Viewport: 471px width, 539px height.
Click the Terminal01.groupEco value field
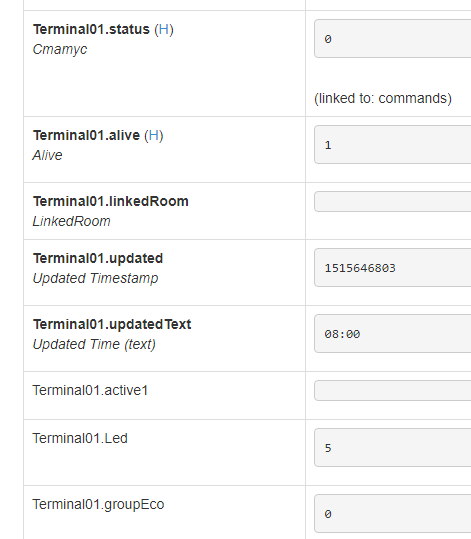(393, 514)
